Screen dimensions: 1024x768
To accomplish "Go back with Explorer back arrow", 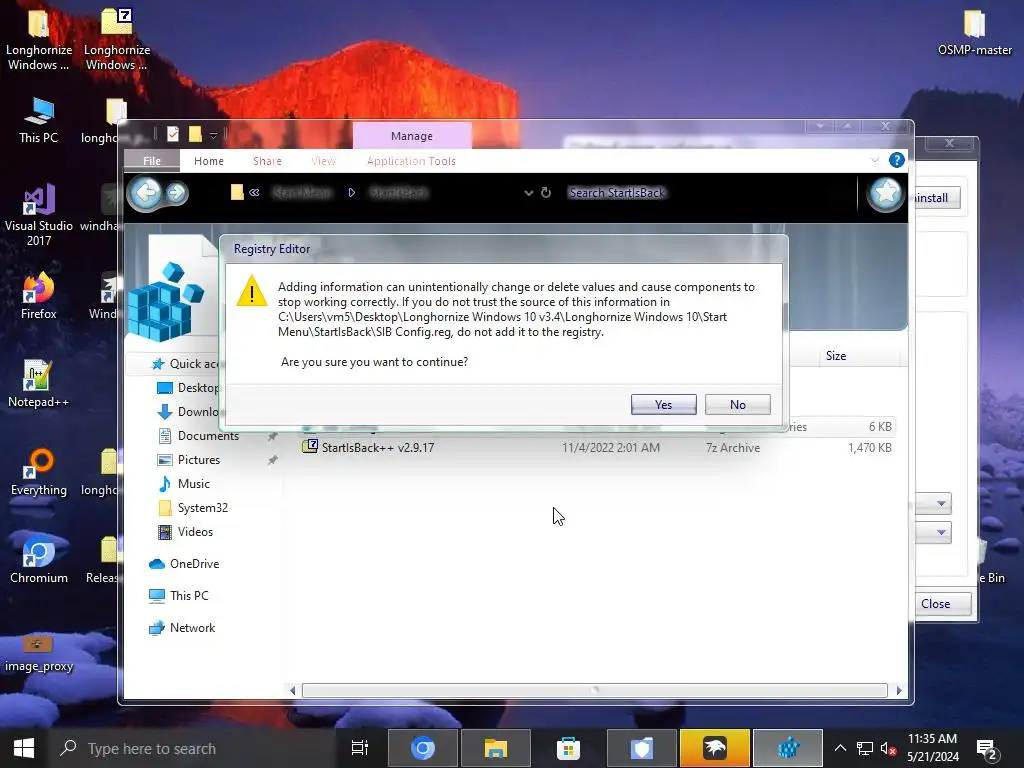I will tap(146, 193).
